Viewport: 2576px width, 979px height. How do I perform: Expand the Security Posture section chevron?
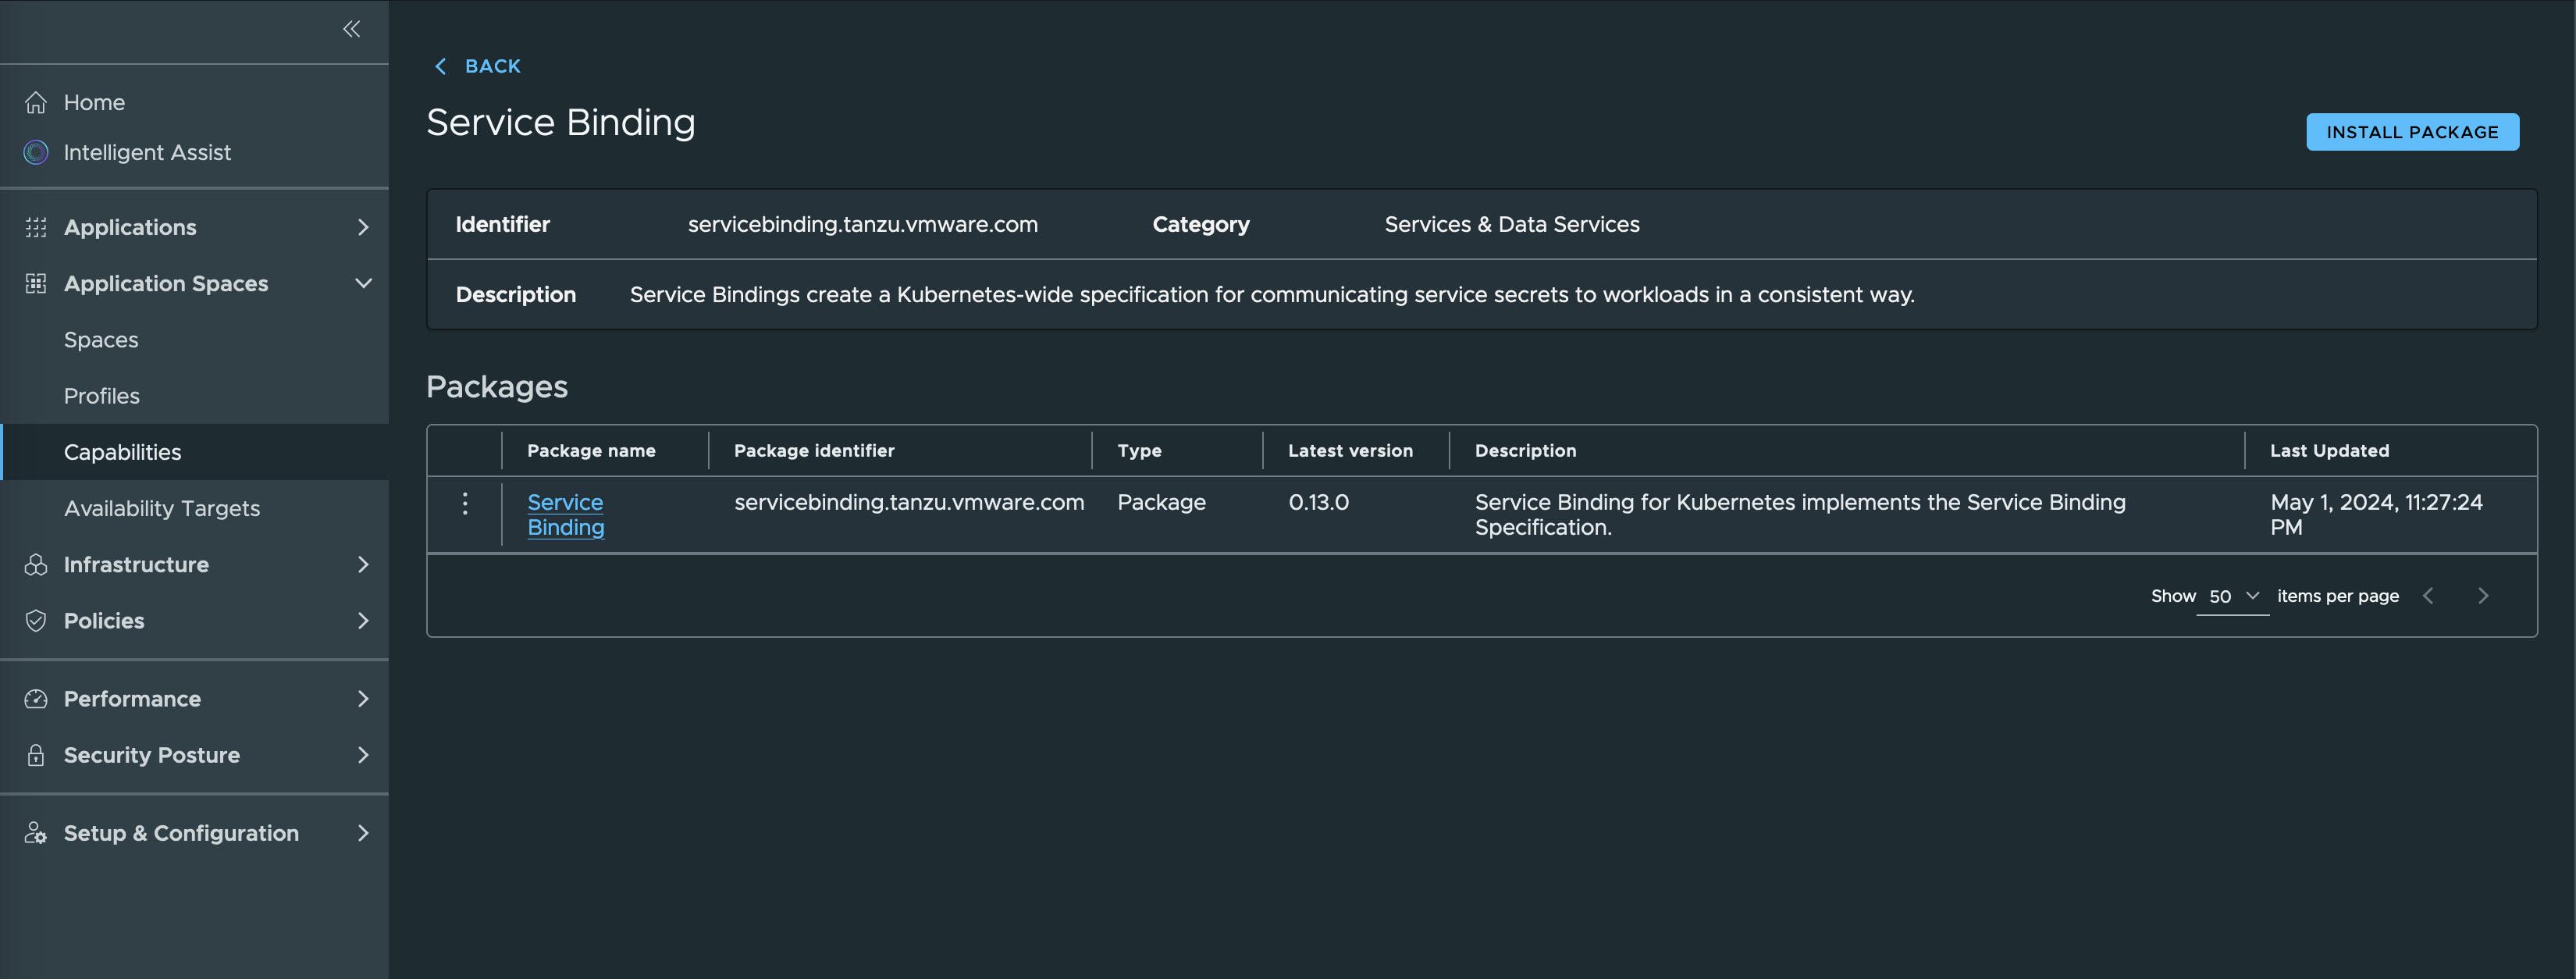pyautogui.click(x=363, y=754)
